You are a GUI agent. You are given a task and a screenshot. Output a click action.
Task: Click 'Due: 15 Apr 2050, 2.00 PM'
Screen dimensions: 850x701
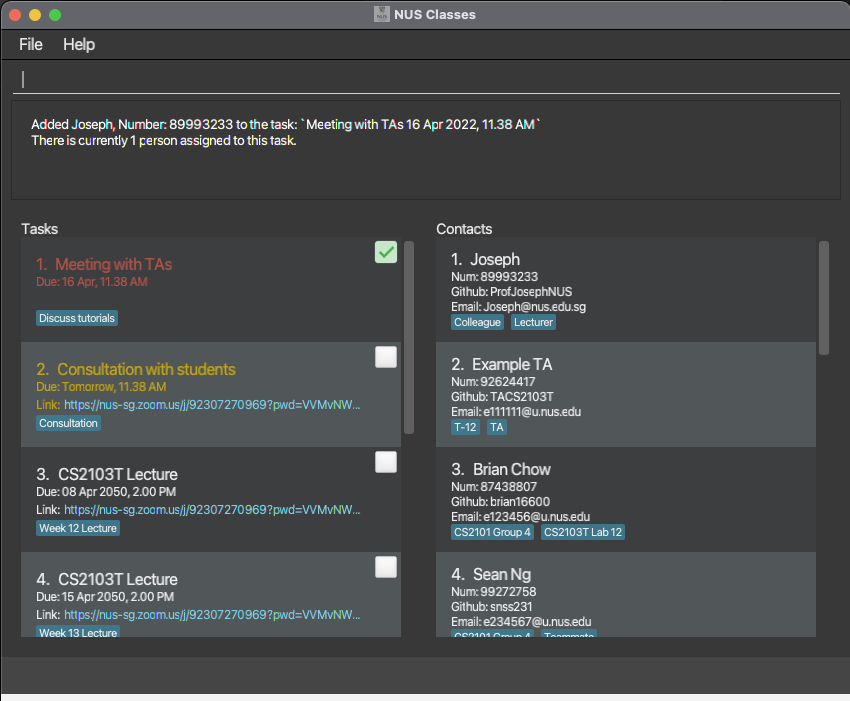pyautogui.click(x=105, y=597)
